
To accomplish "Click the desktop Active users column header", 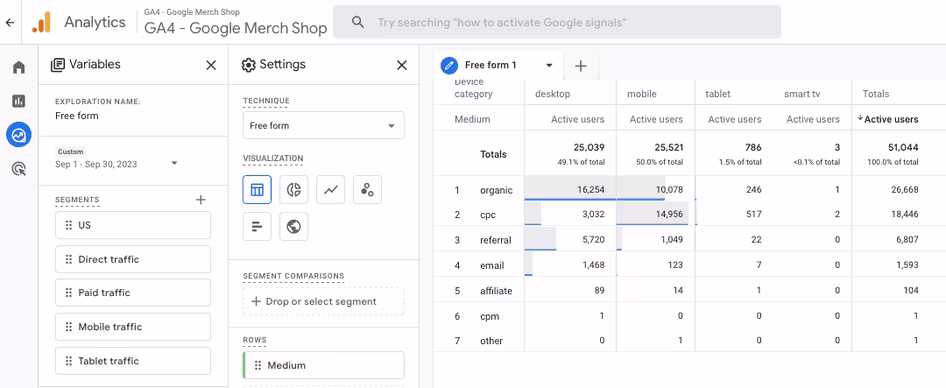I will pos(577,119).
